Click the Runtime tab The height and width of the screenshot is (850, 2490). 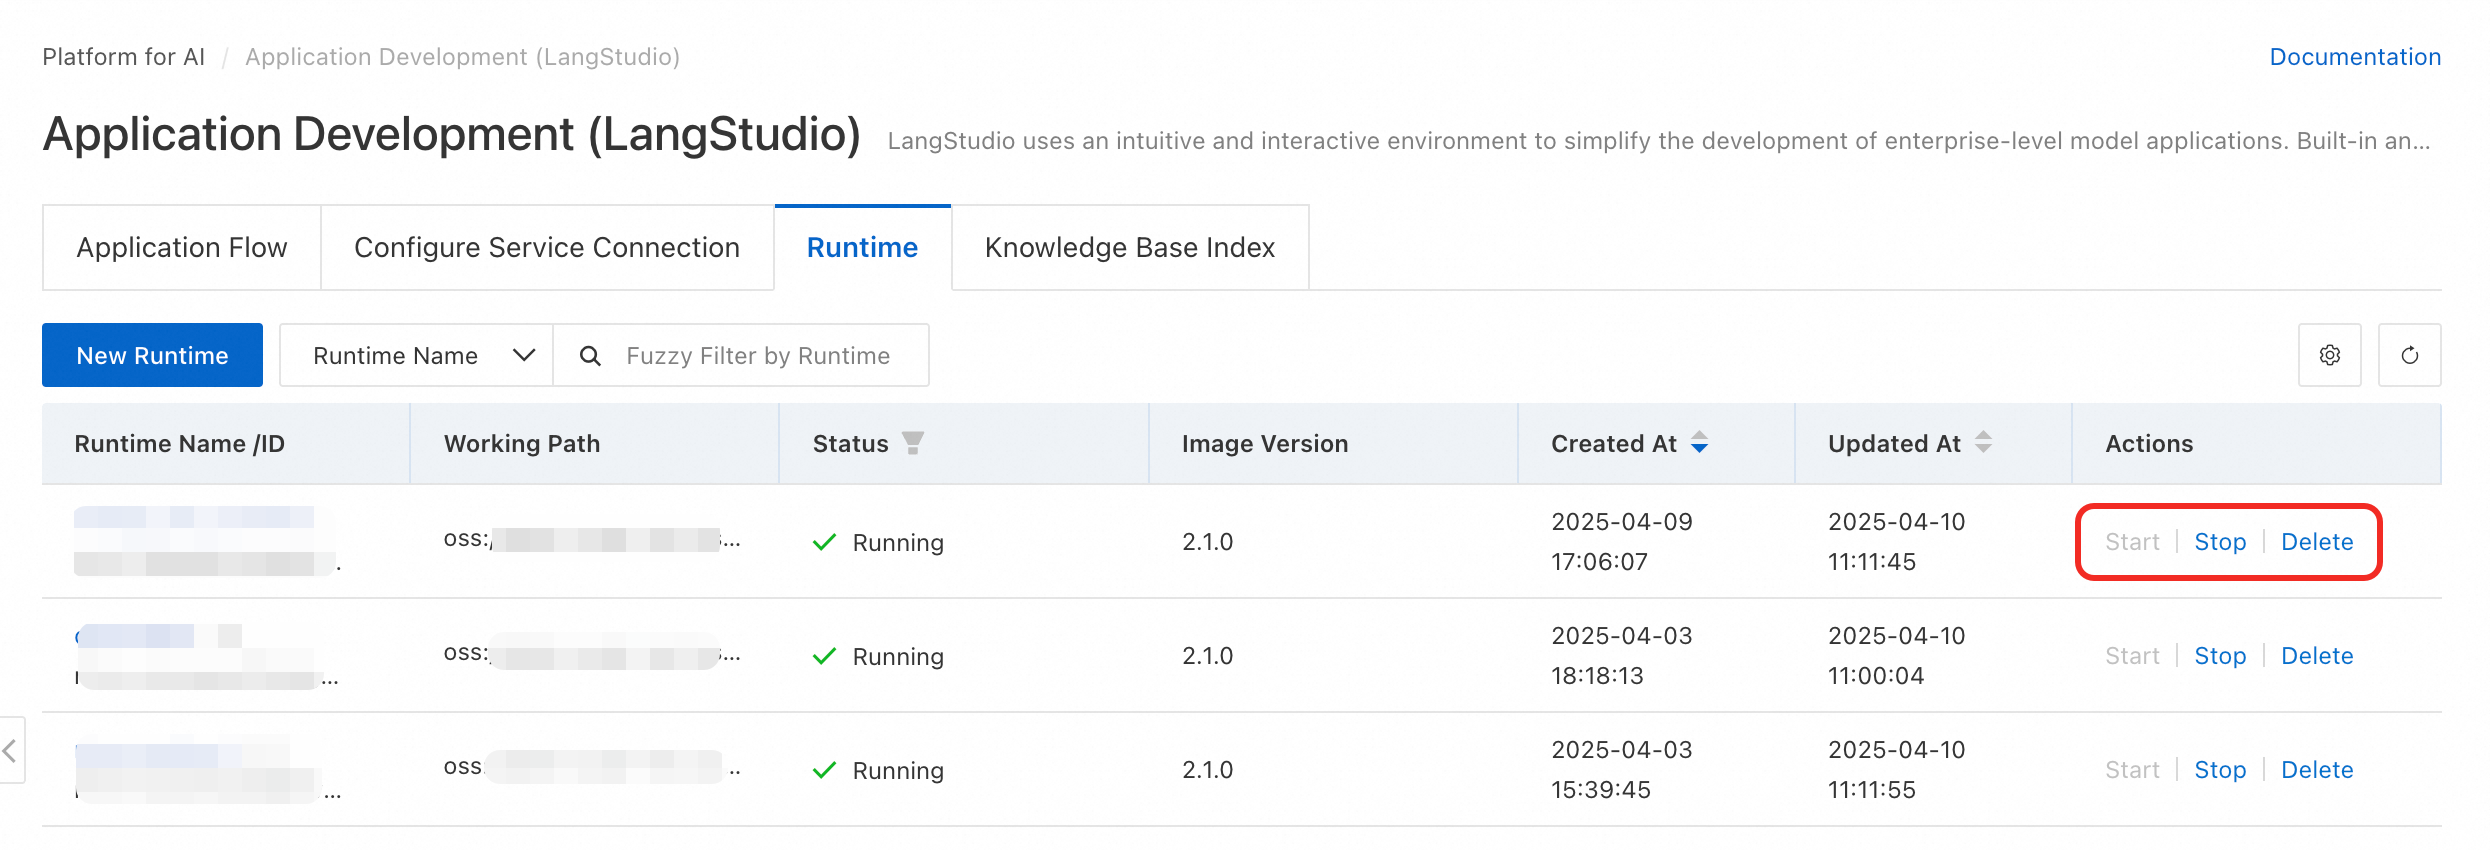coord(862,248)
